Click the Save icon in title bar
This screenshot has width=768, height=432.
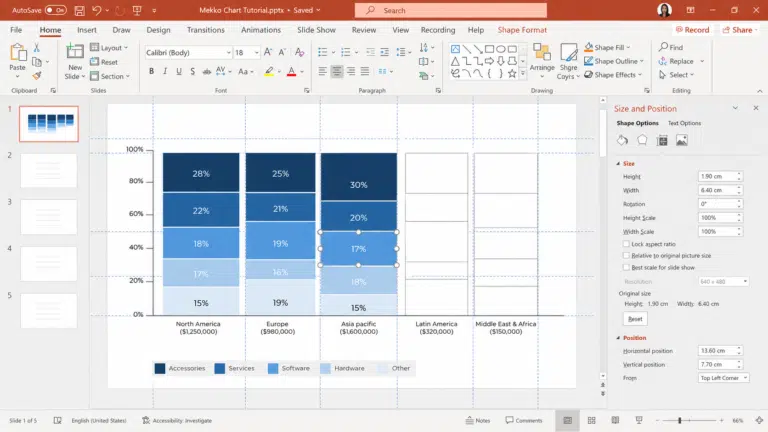[79, 10]
